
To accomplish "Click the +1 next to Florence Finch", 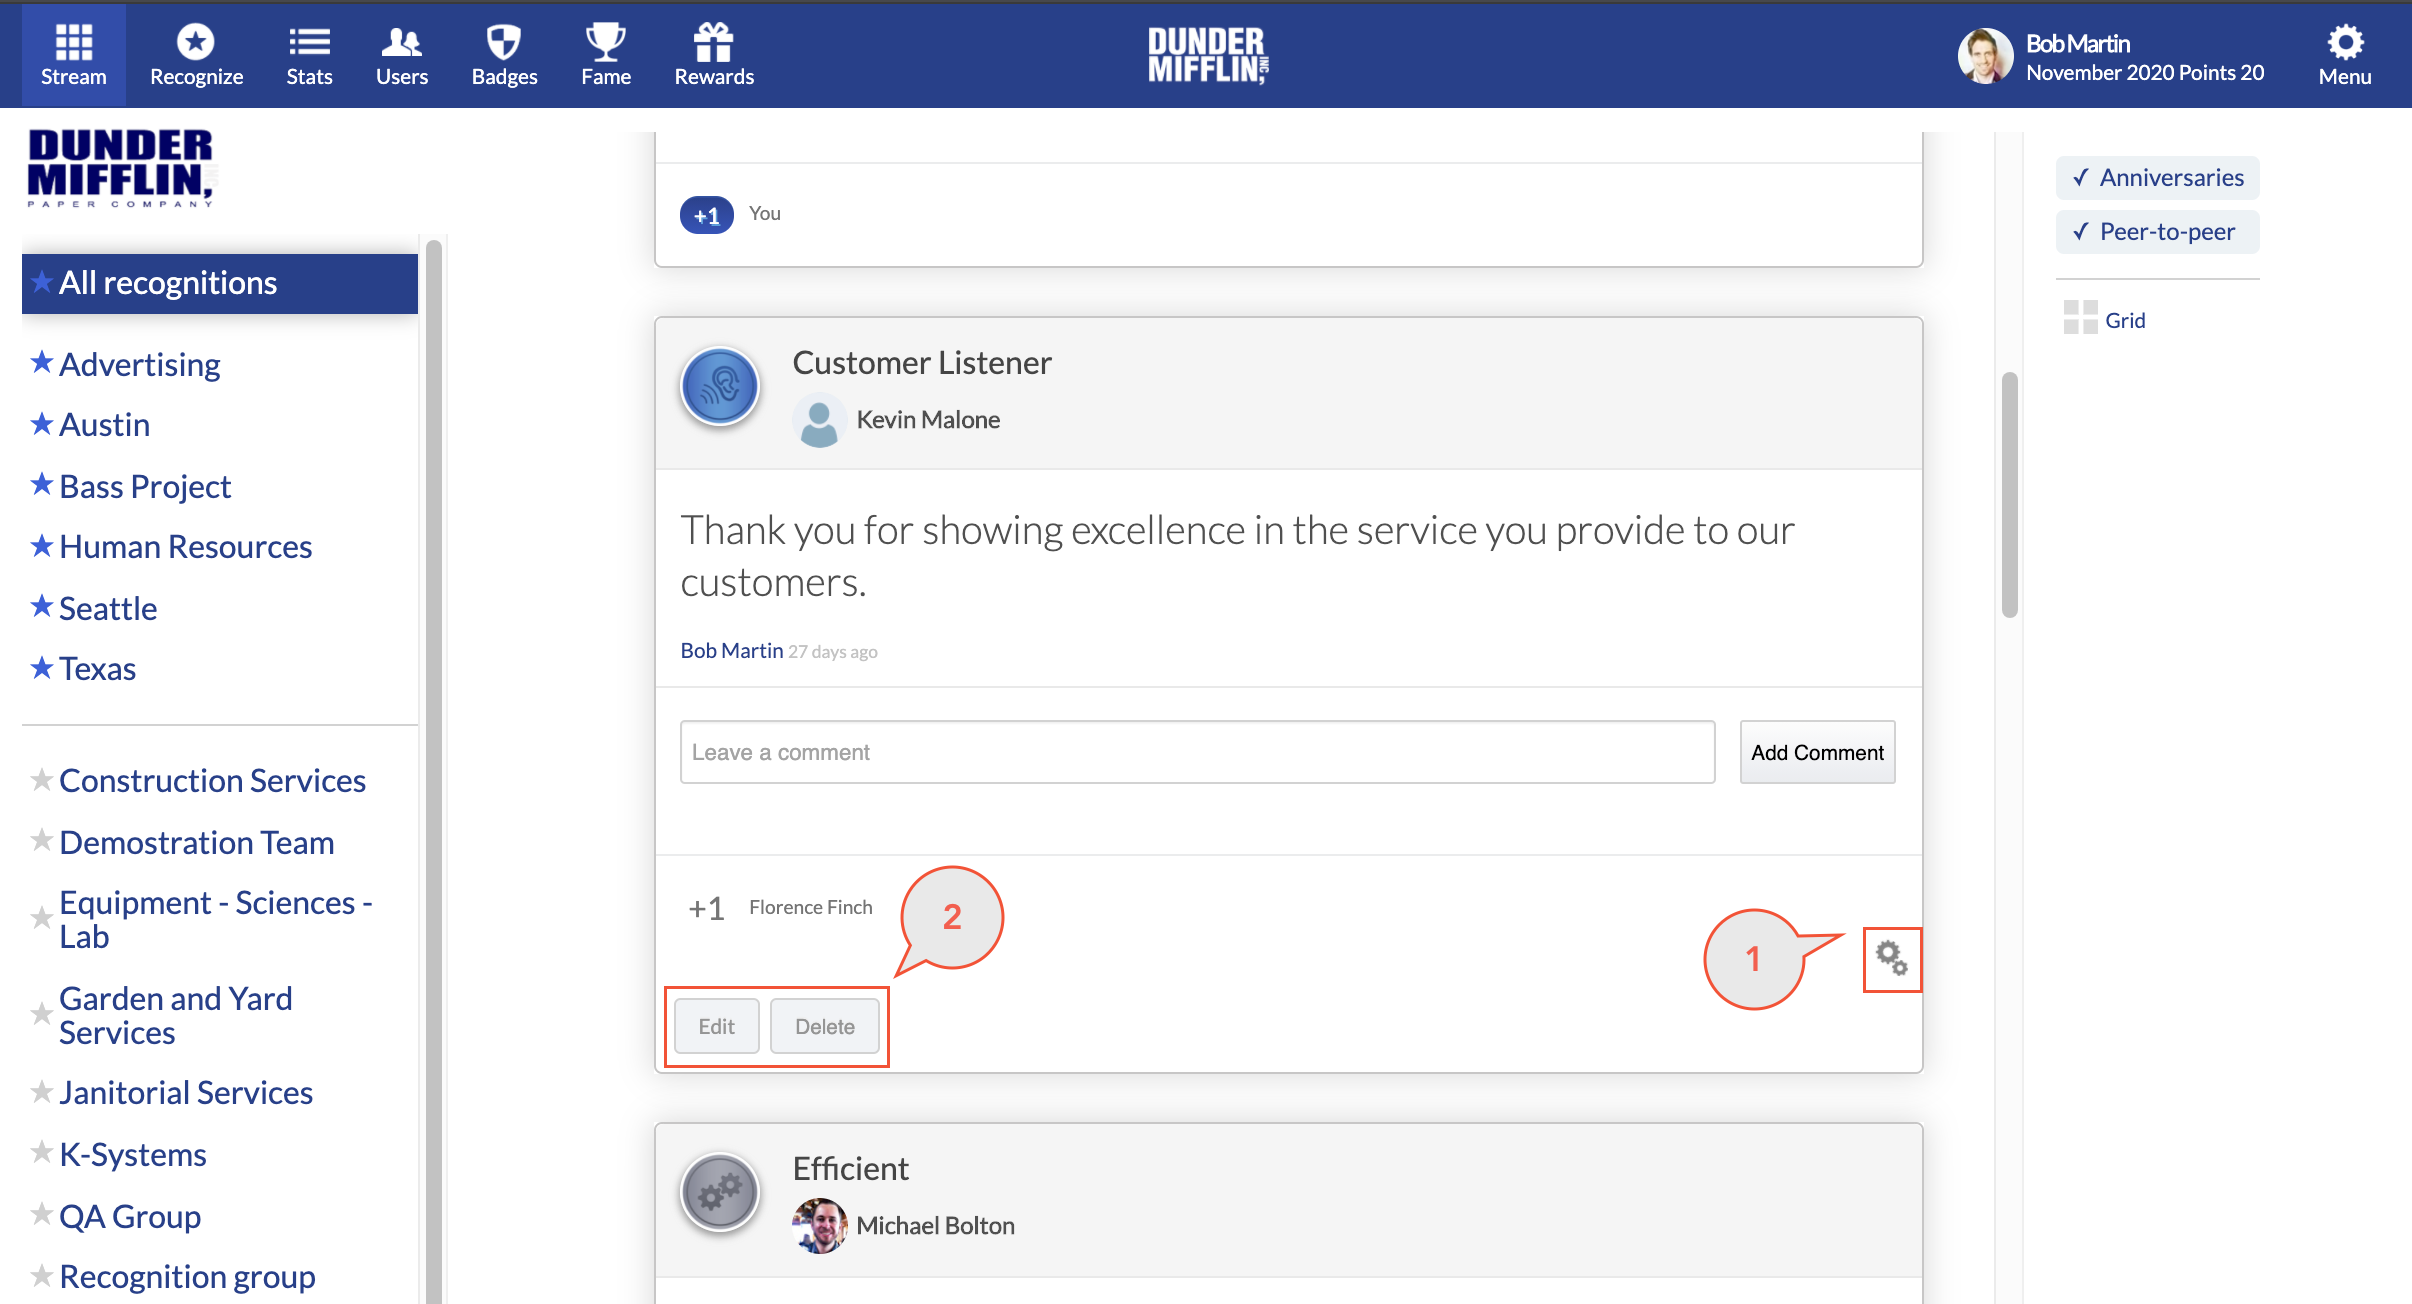I will [x=706, y=908].
